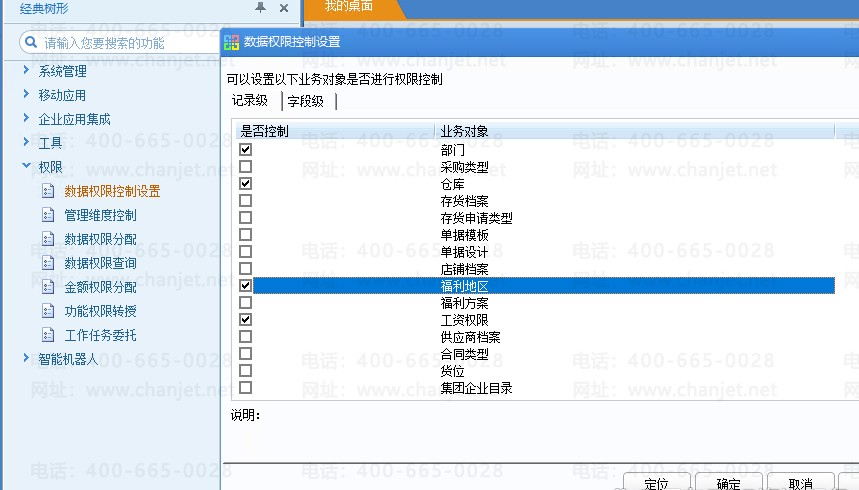The image size is (859, 490).
Task: Switch to the 字段级 tab
Action: [306, 101]
